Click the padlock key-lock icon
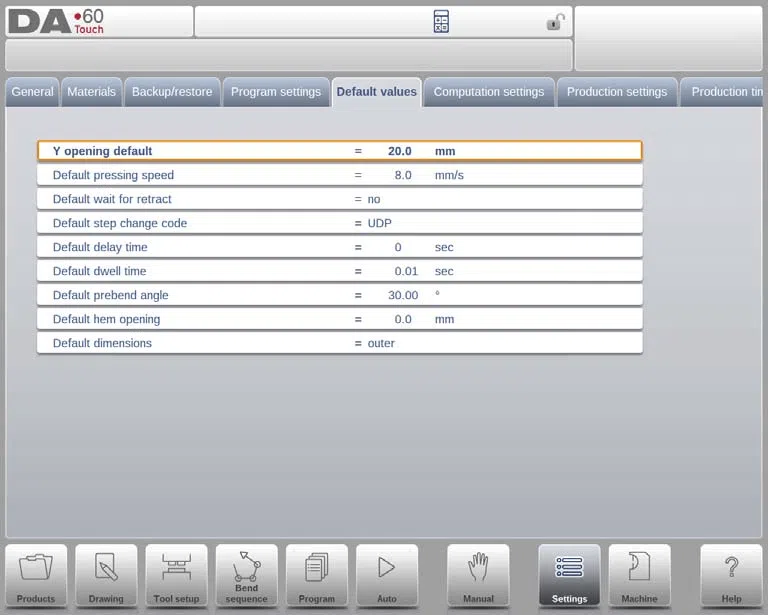768x615 pixels. pos(555,22)
